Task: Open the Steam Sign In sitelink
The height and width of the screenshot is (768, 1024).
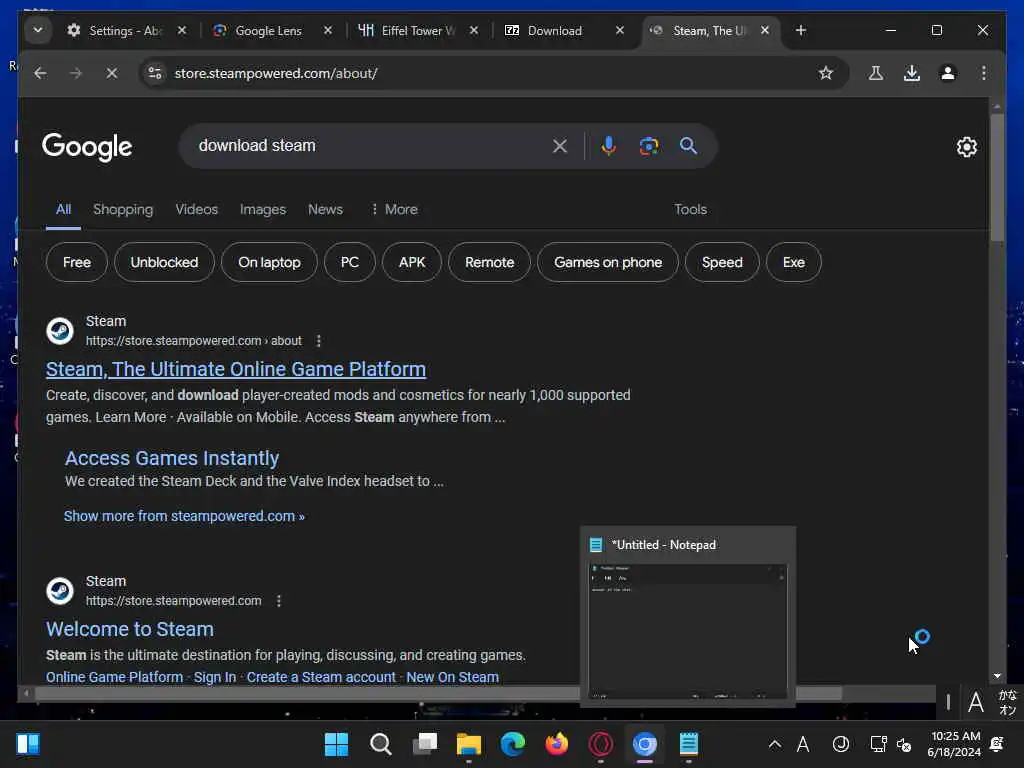Action: [215, 677]
